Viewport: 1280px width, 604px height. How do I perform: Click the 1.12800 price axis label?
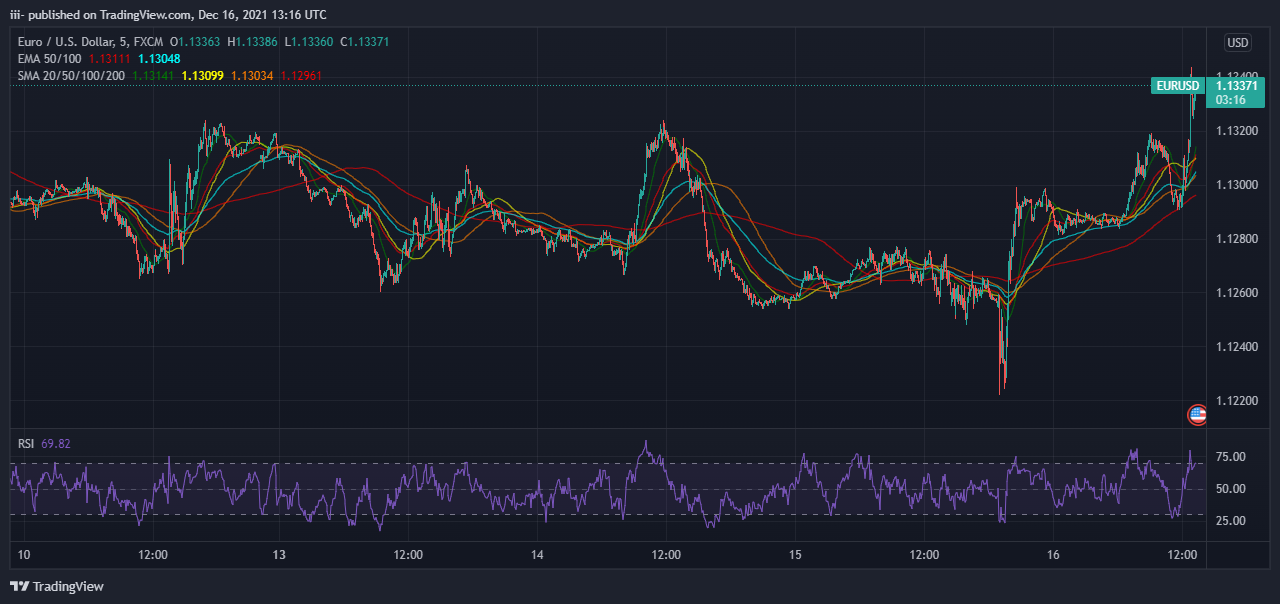click(x=1237, y=239)
